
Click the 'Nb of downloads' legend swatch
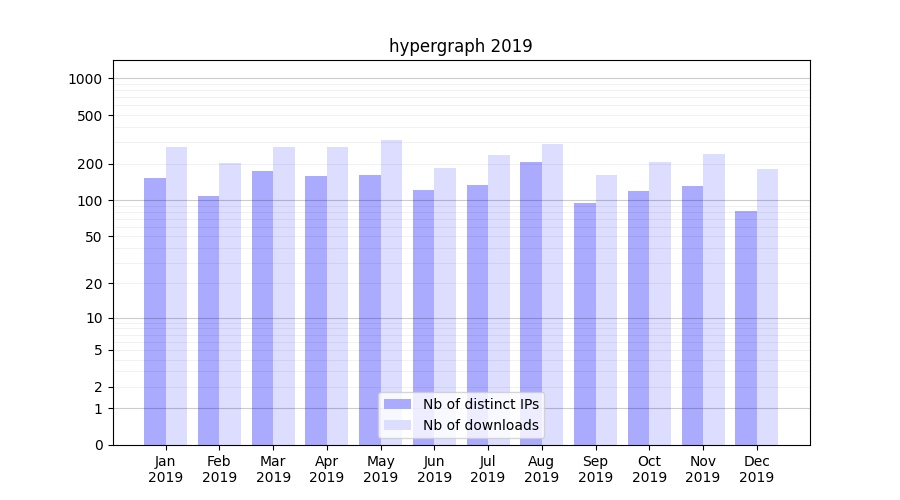click(x=397, y=425)
